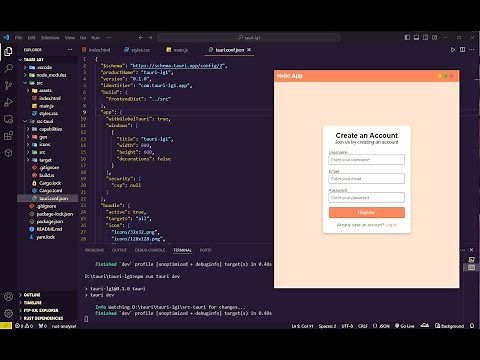The width and height of the screenshot is (480, 360).
Task: Click the CRLF end-of-line selector
Action: pos(363,326)
